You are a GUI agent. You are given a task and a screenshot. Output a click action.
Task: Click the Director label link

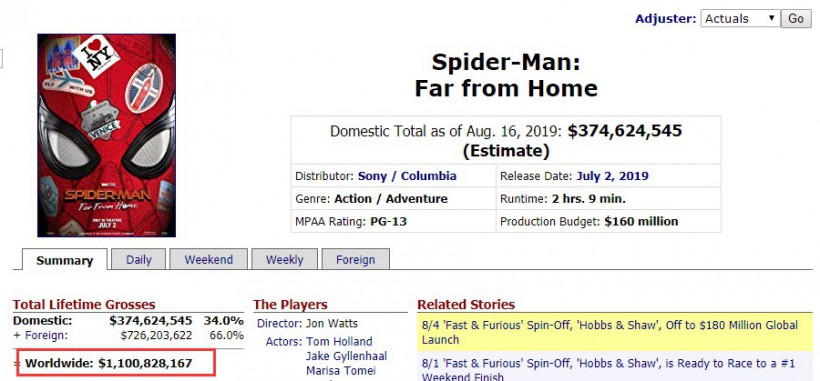click(279, 323)
